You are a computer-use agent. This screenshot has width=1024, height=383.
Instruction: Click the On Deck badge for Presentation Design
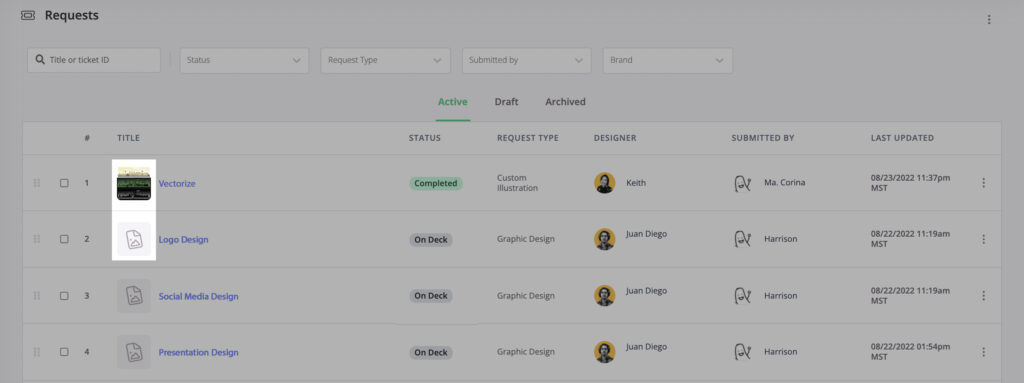point(431,352)
